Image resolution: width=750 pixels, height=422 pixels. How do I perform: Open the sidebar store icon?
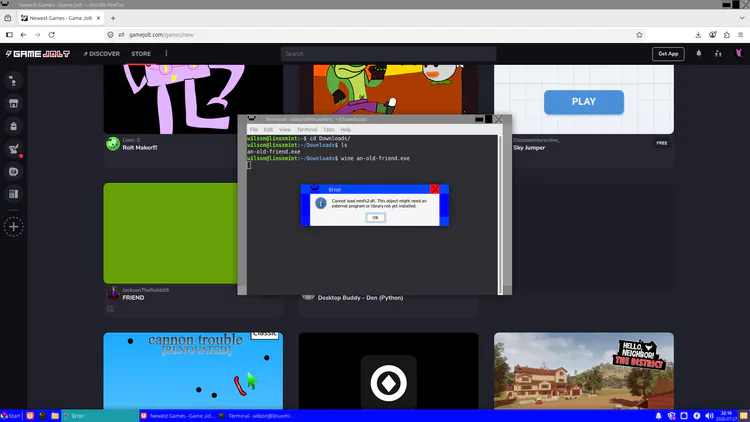coord(13,103)
